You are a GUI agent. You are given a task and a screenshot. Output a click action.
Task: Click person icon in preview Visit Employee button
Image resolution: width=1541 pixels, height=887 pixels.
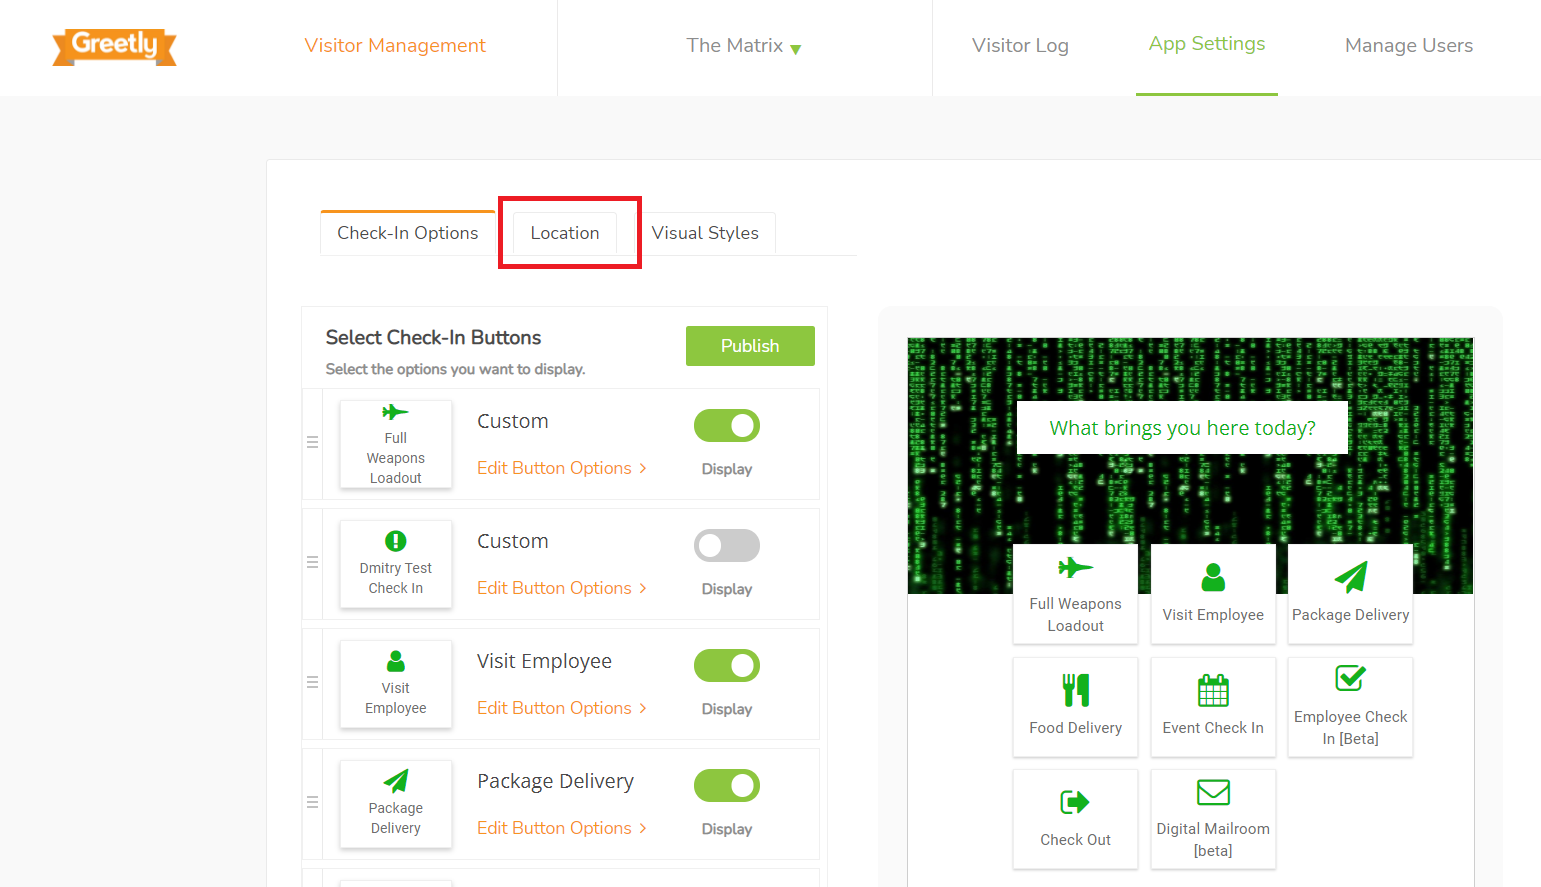point(1213,577)
